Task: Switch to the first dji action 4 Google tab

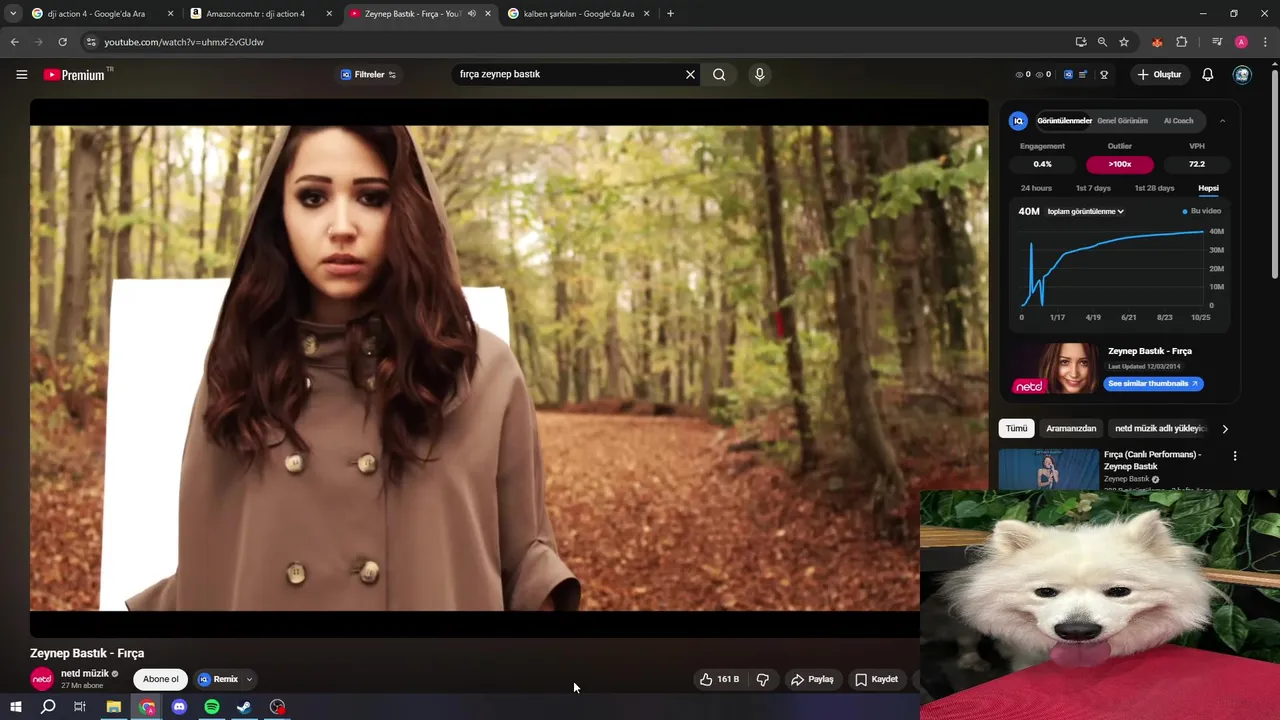Action: point(101,14)
